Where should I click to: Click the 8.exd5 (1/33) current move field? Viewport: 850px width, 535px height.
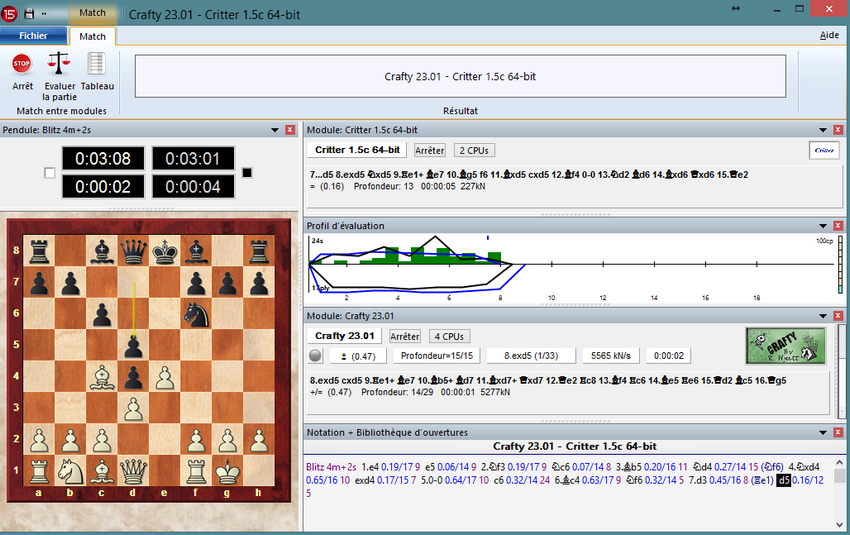(x=531, y=356)
